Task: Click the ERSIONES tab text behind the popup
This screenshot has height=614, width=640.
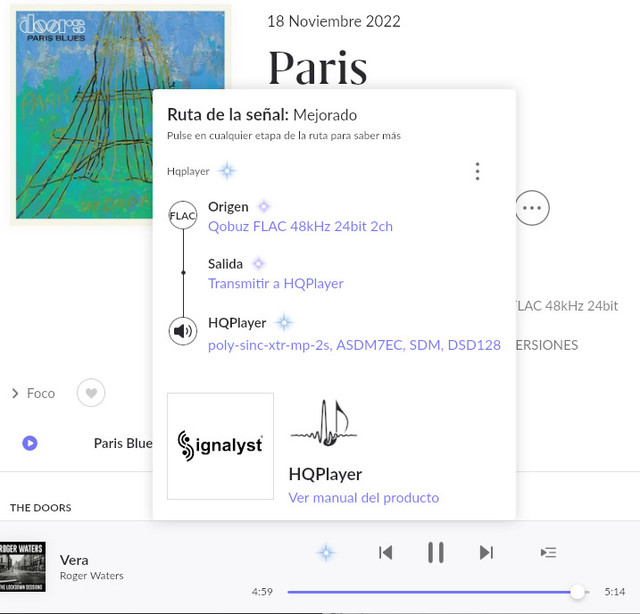Action: tap(547, 345)
